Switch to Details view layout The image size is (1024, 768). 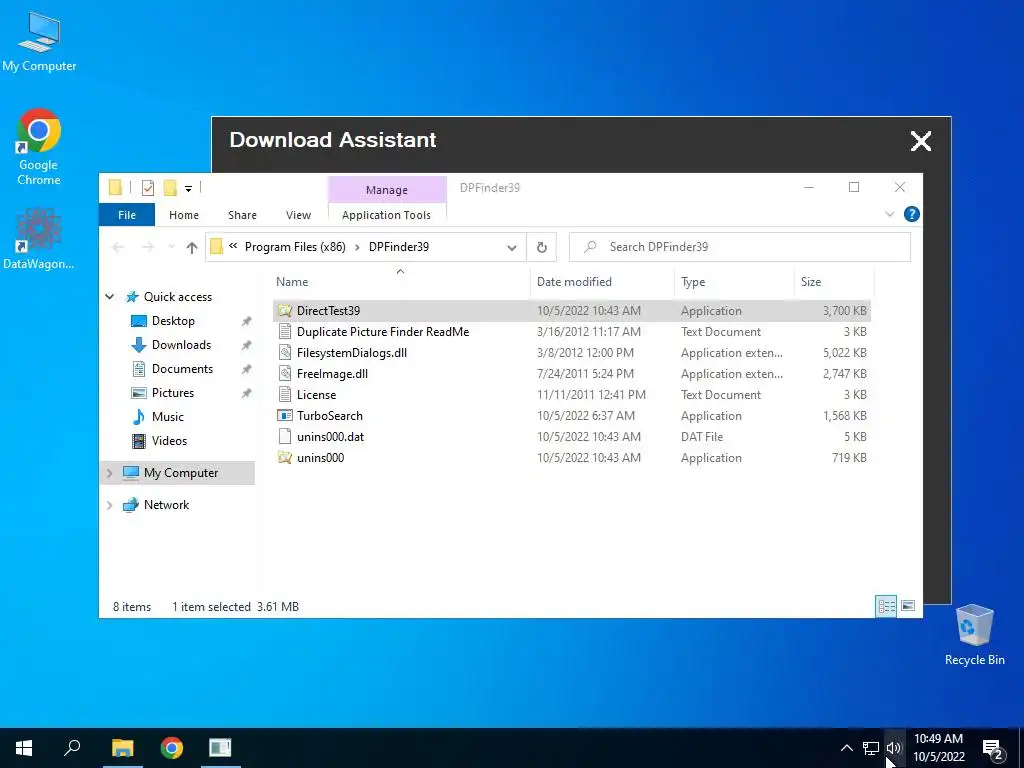(886, 607)
